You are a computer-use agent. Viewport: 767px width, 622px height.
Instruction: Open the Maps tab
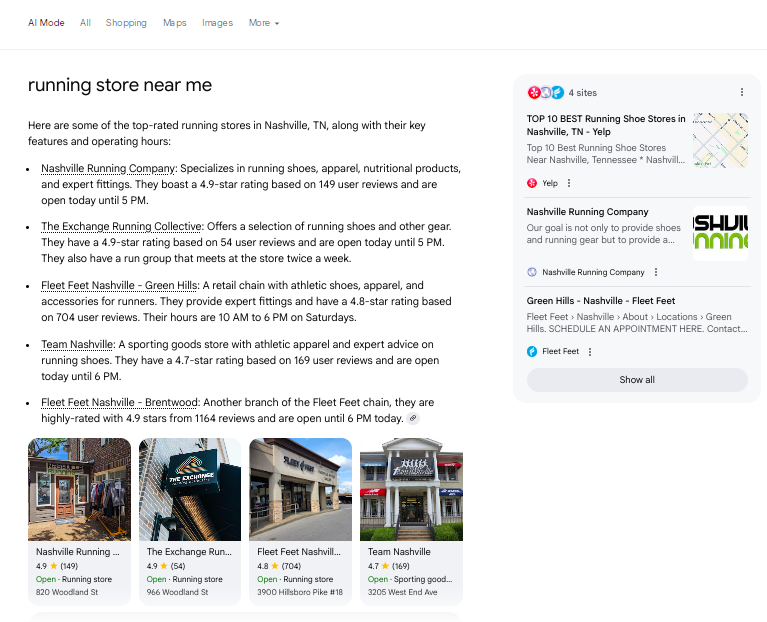click(175, 23)
